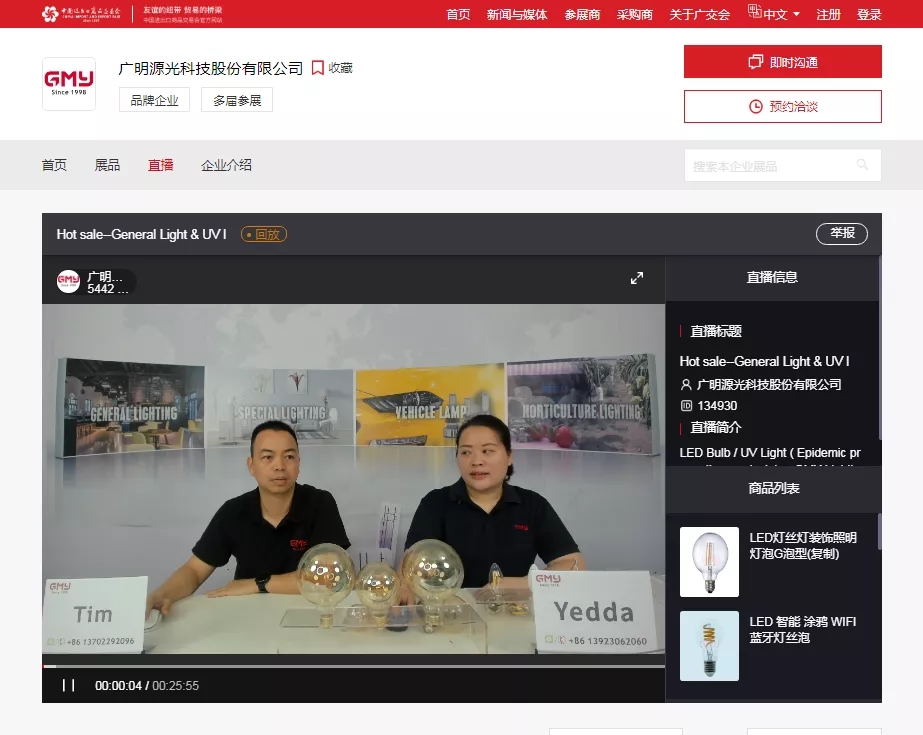Click the GMY channel avatar in player
This screenshot has height=735, width=923.
click(x=68, y=281)
